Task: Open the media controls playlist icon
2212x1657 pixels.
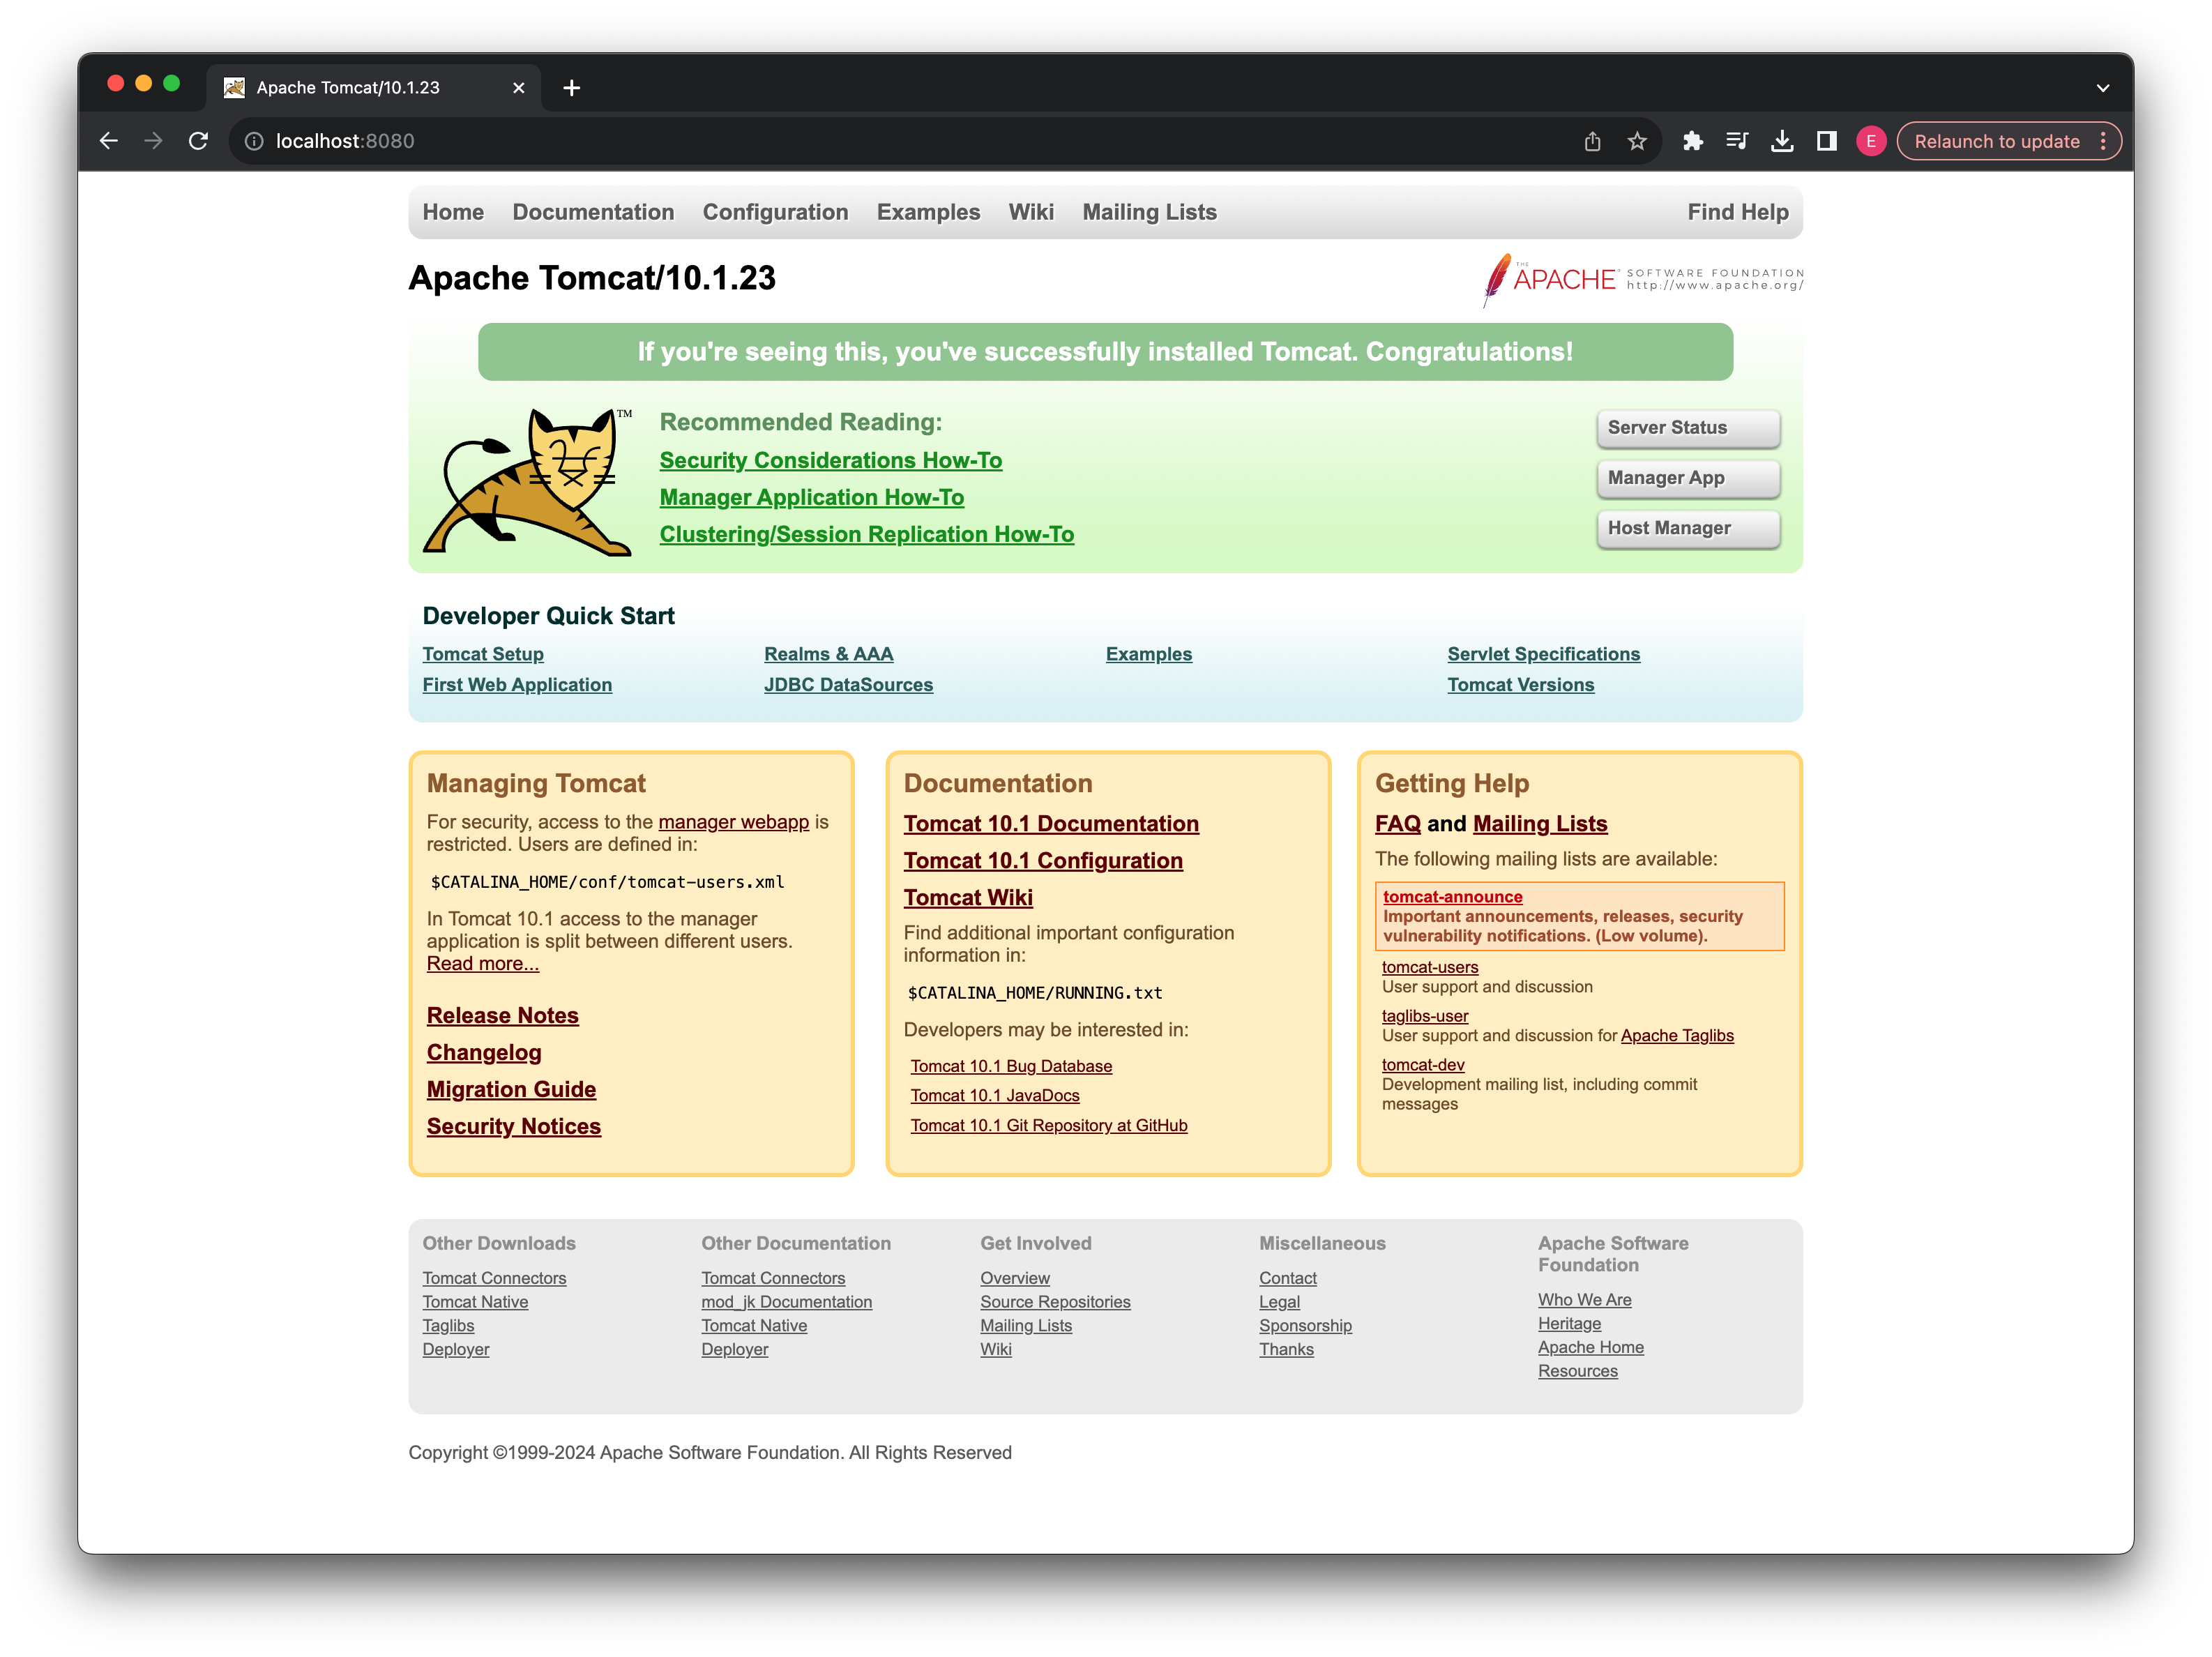Action: (x=1737, y=141)
